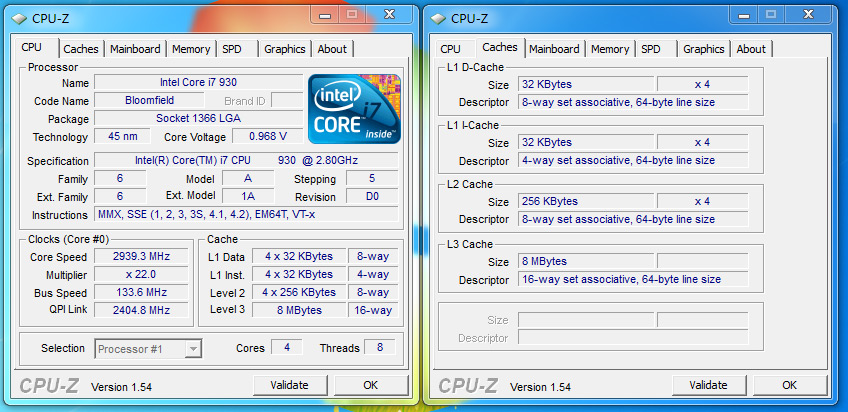
Task: Open Graphics tab in right window
Action: click(704, 49)
